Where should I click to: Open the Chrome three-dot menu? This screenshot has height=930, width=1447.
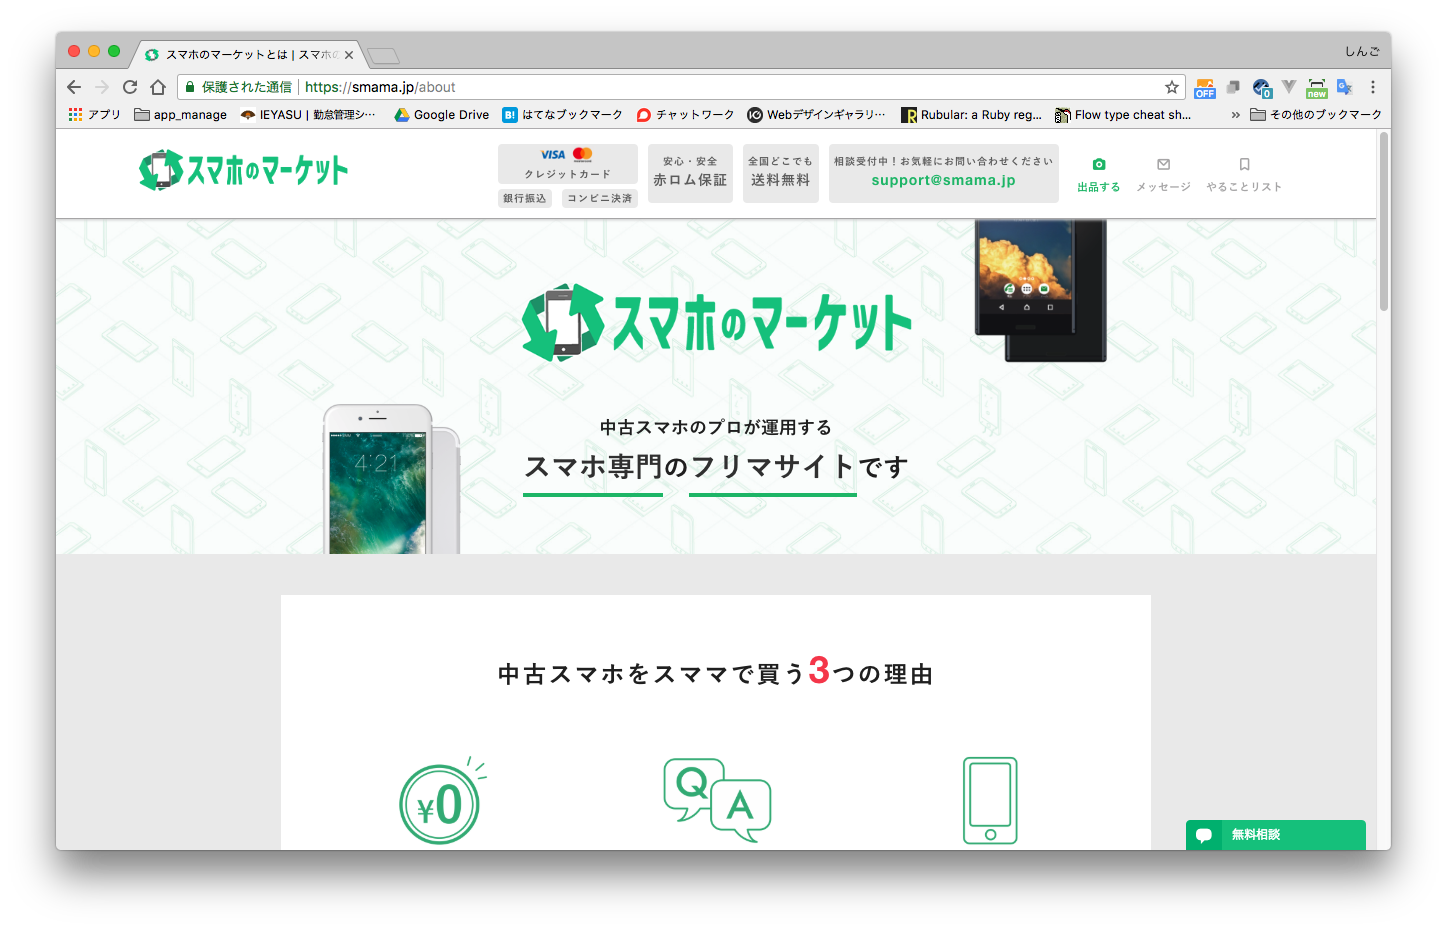1373,87
